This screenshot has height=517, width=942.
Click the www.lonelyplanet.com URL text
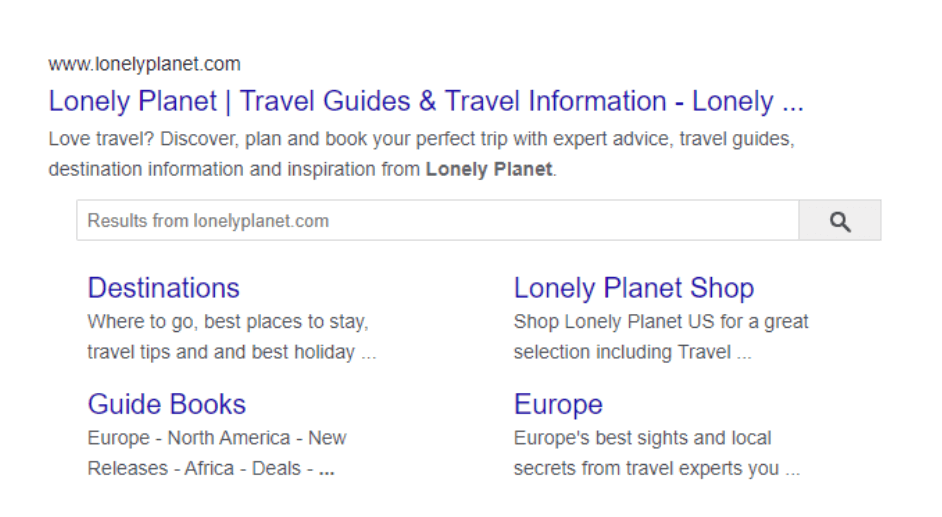pyautogui.click(x=145, y=64)
